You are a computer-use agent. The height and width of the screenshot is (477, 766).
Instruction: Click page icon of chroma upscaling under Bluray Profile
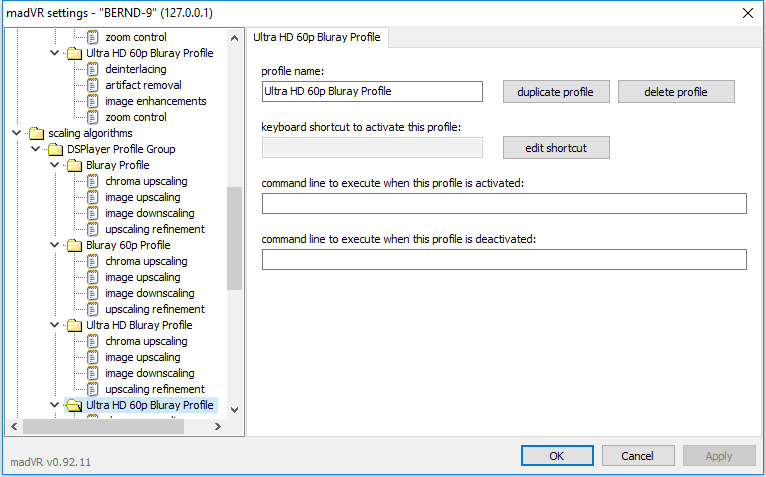click(x=92, y=181)
